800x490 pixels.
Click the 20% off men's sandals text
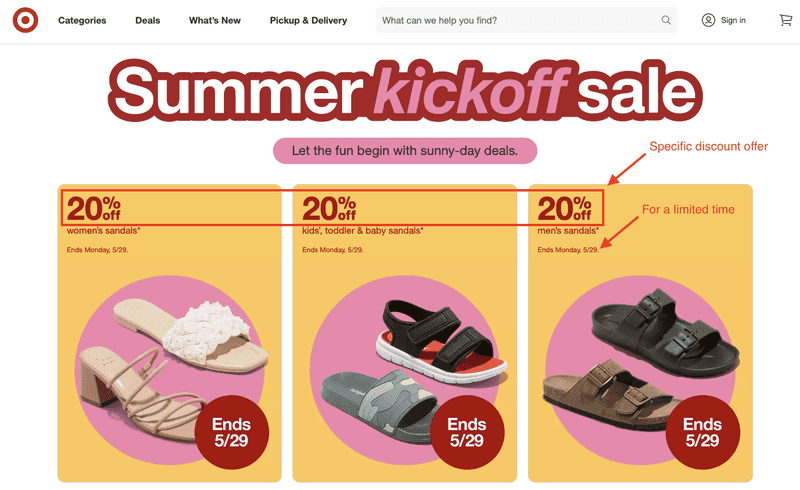tap(568, 215)
